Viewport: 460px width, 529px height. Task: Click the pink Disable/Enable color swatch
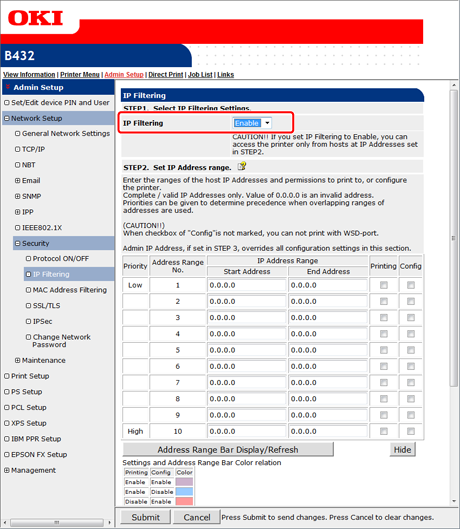tap(184, 501)
